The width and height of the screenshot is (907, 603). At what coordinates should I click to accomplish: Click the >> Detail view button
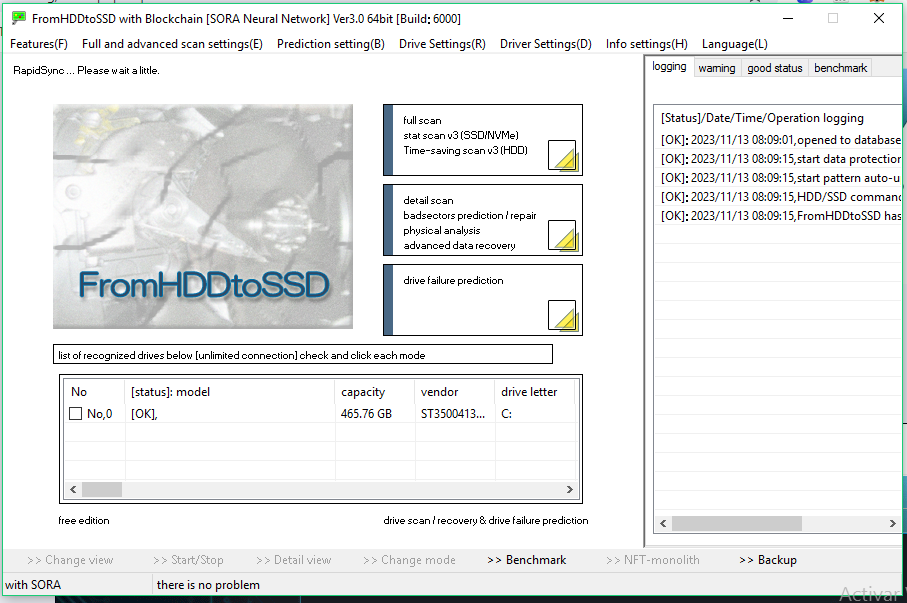(x=294, y=560)
